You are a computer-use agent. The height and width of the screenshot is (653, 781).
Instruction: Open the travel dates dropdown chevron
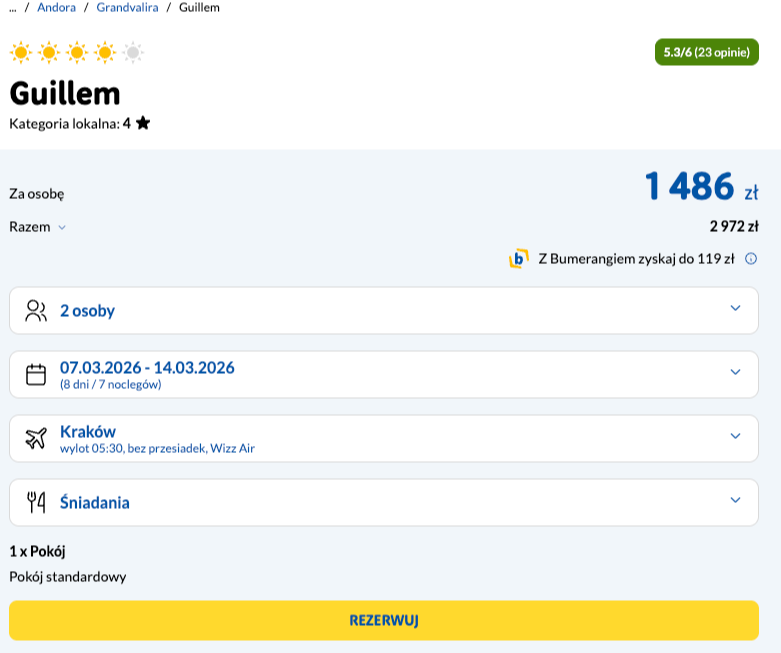click(735, 372)
